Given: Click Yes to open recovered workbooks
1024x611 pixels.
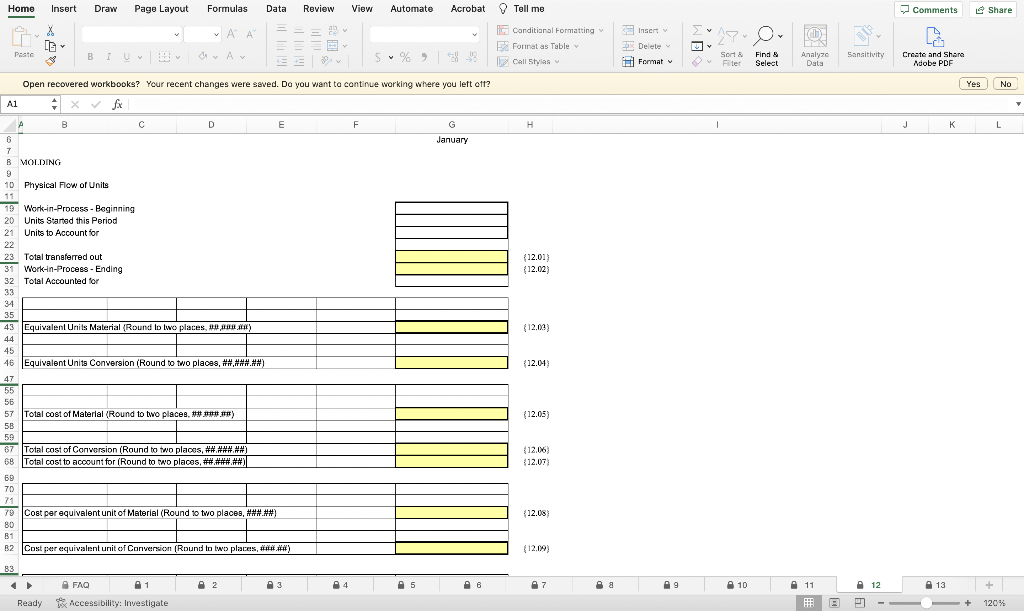Looking at the screenshot, I should coord(973,84).
